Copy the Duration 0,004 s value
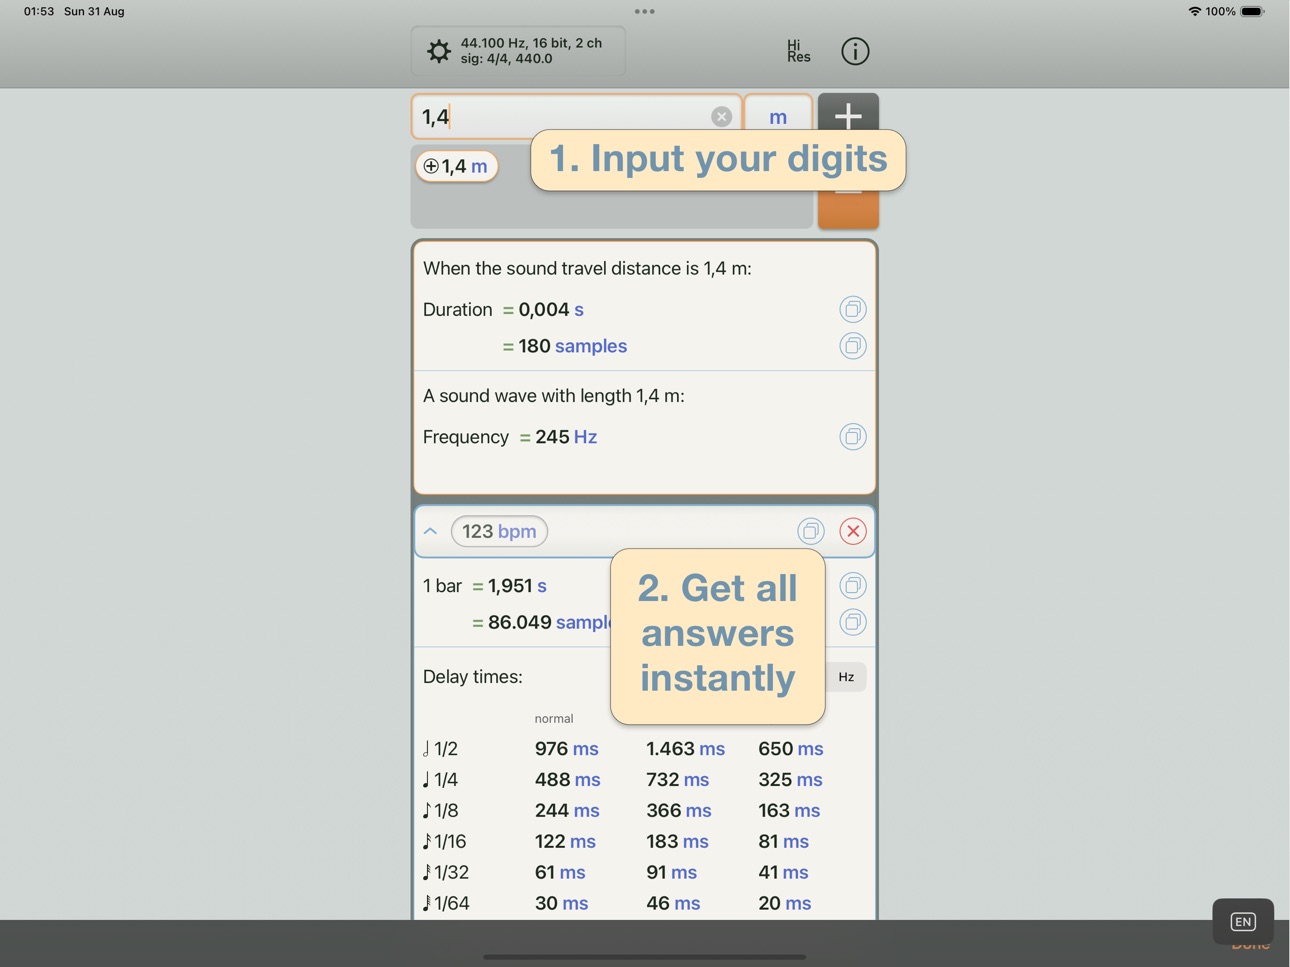The width and height of the screenshot is (1290, 967). click(853, 309)
